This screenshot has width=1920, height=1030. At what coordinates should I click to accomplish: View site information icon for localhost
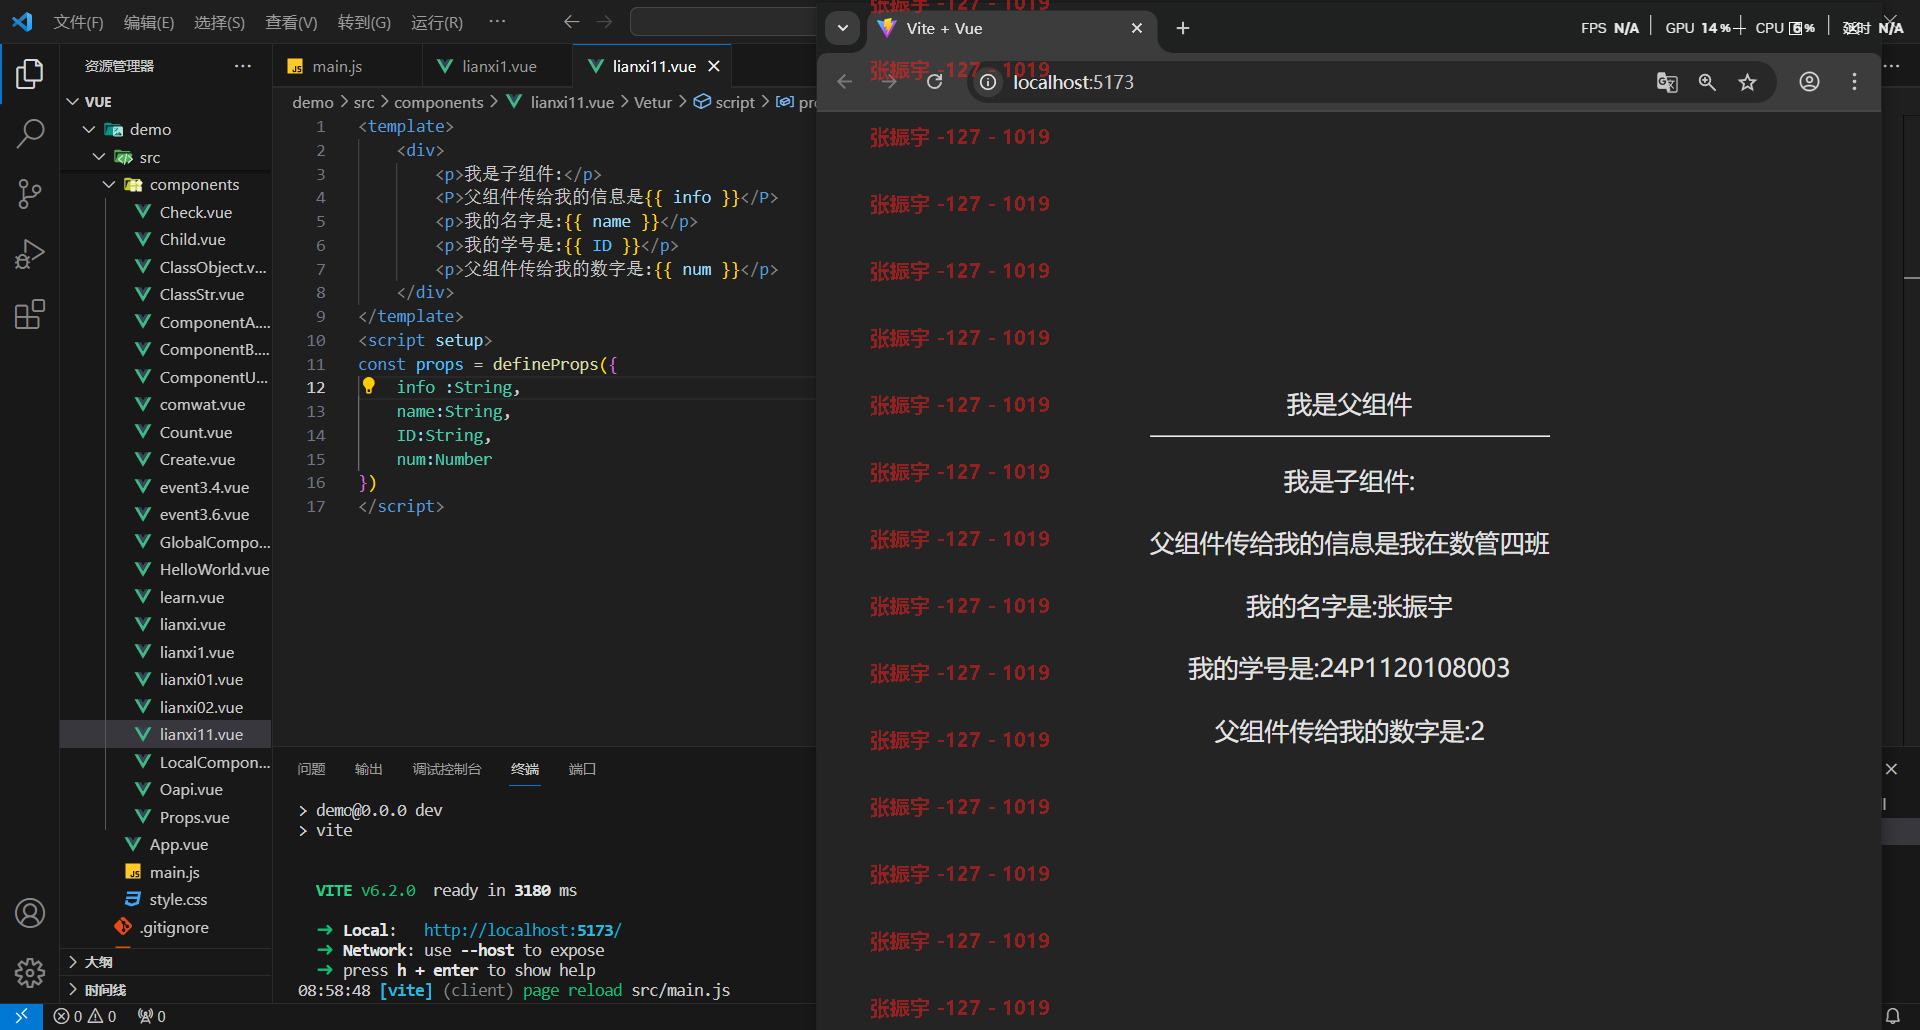(x=988, y=82)
